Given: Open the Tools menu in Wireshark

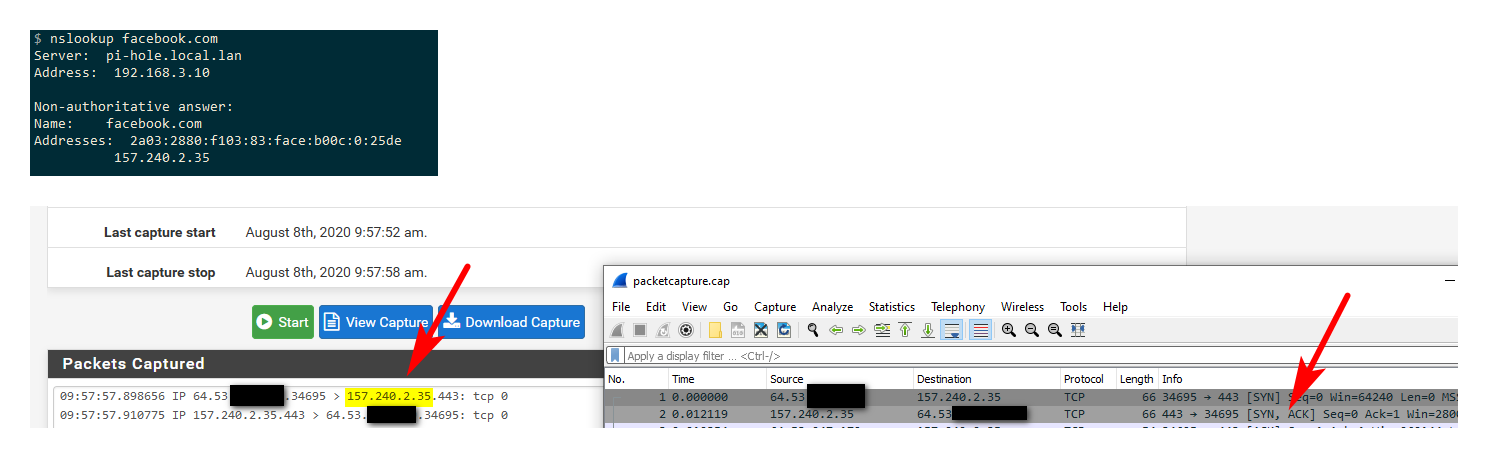Looking at the screenshot, I should coord(1073,307).
